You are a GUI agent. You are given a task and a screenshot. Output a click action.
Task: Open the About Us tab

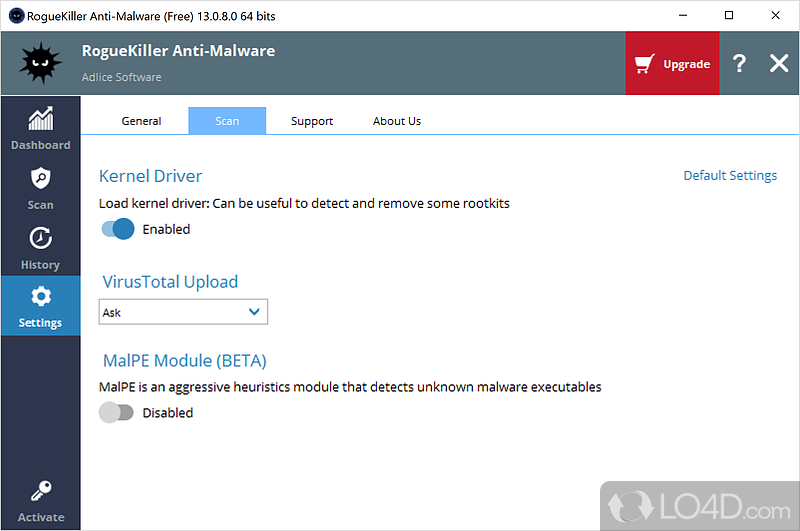tap(397, 121)
